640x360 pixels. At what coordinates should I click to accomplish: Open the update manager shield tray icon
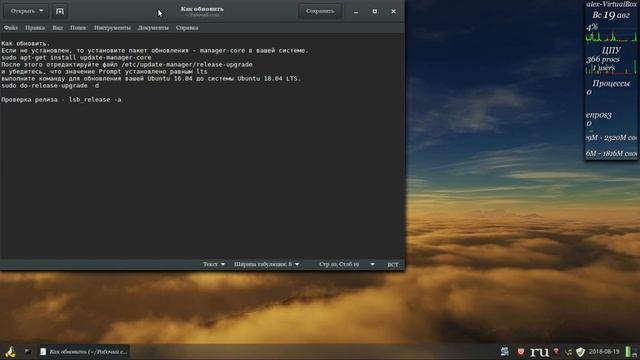click(x=580, y=351)
